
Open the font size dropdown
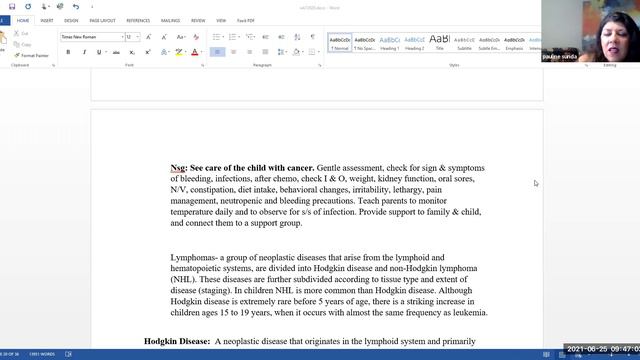138,37
